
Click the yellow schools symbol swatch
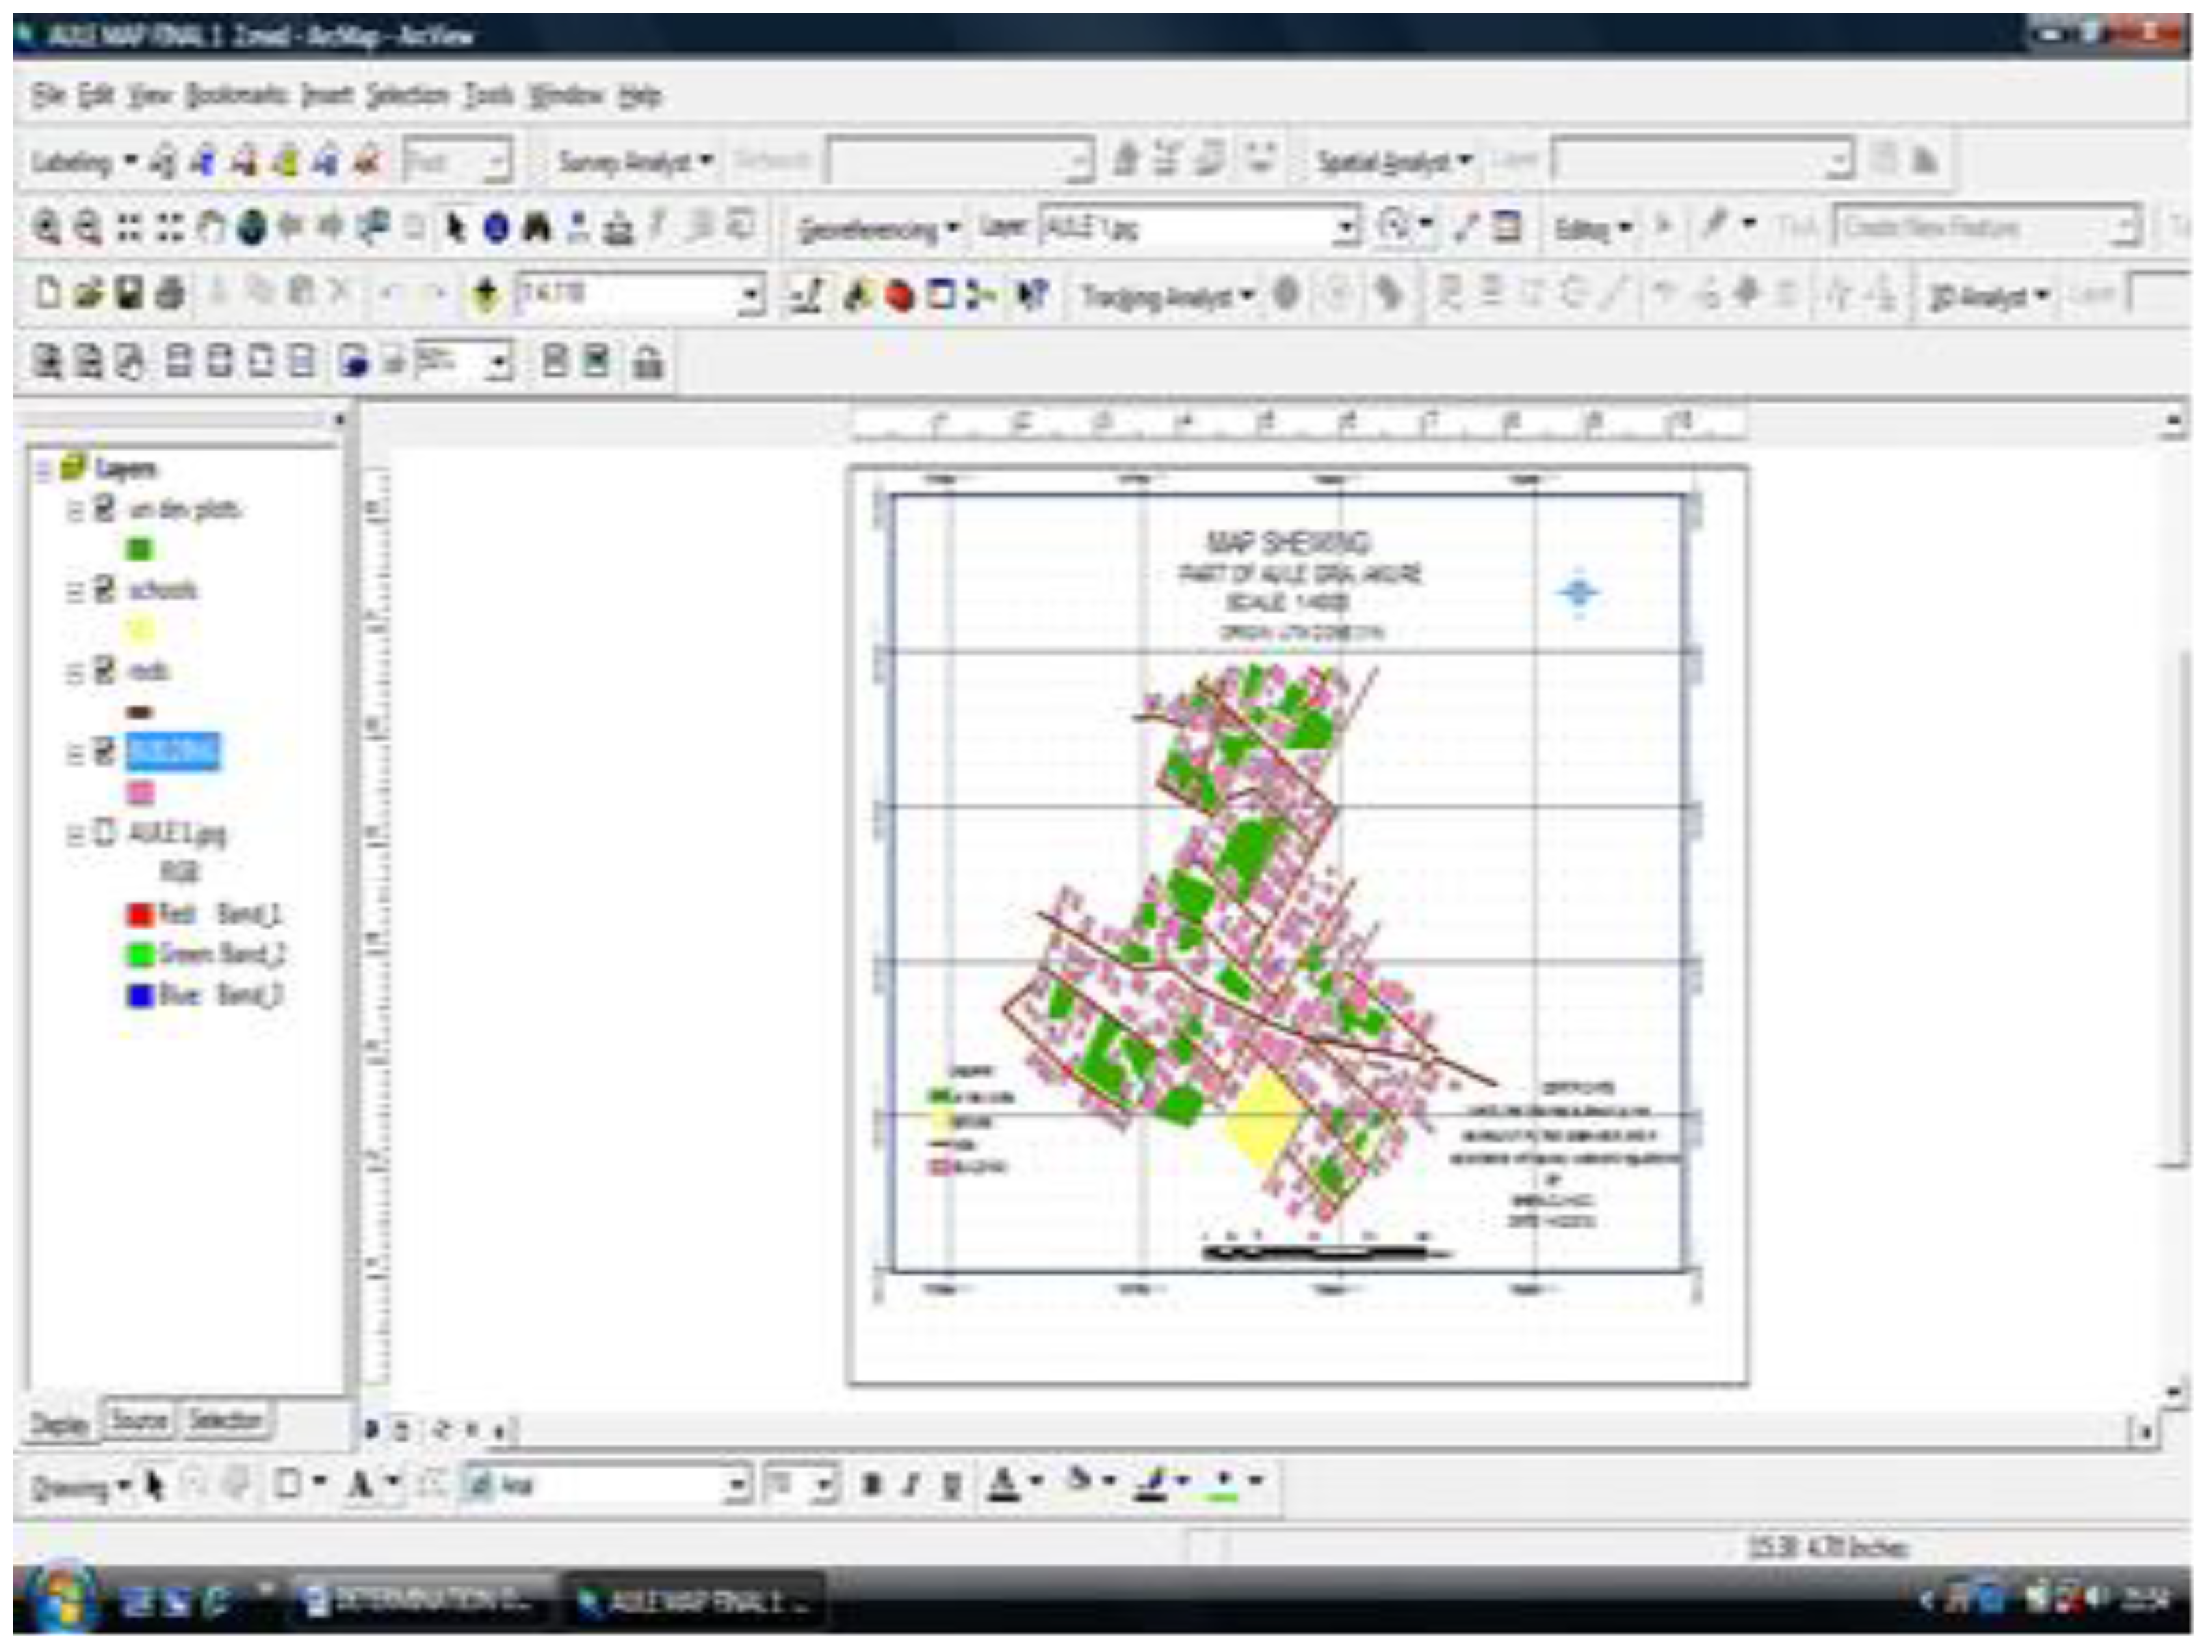pyautogui.click(x=140, y=629)
